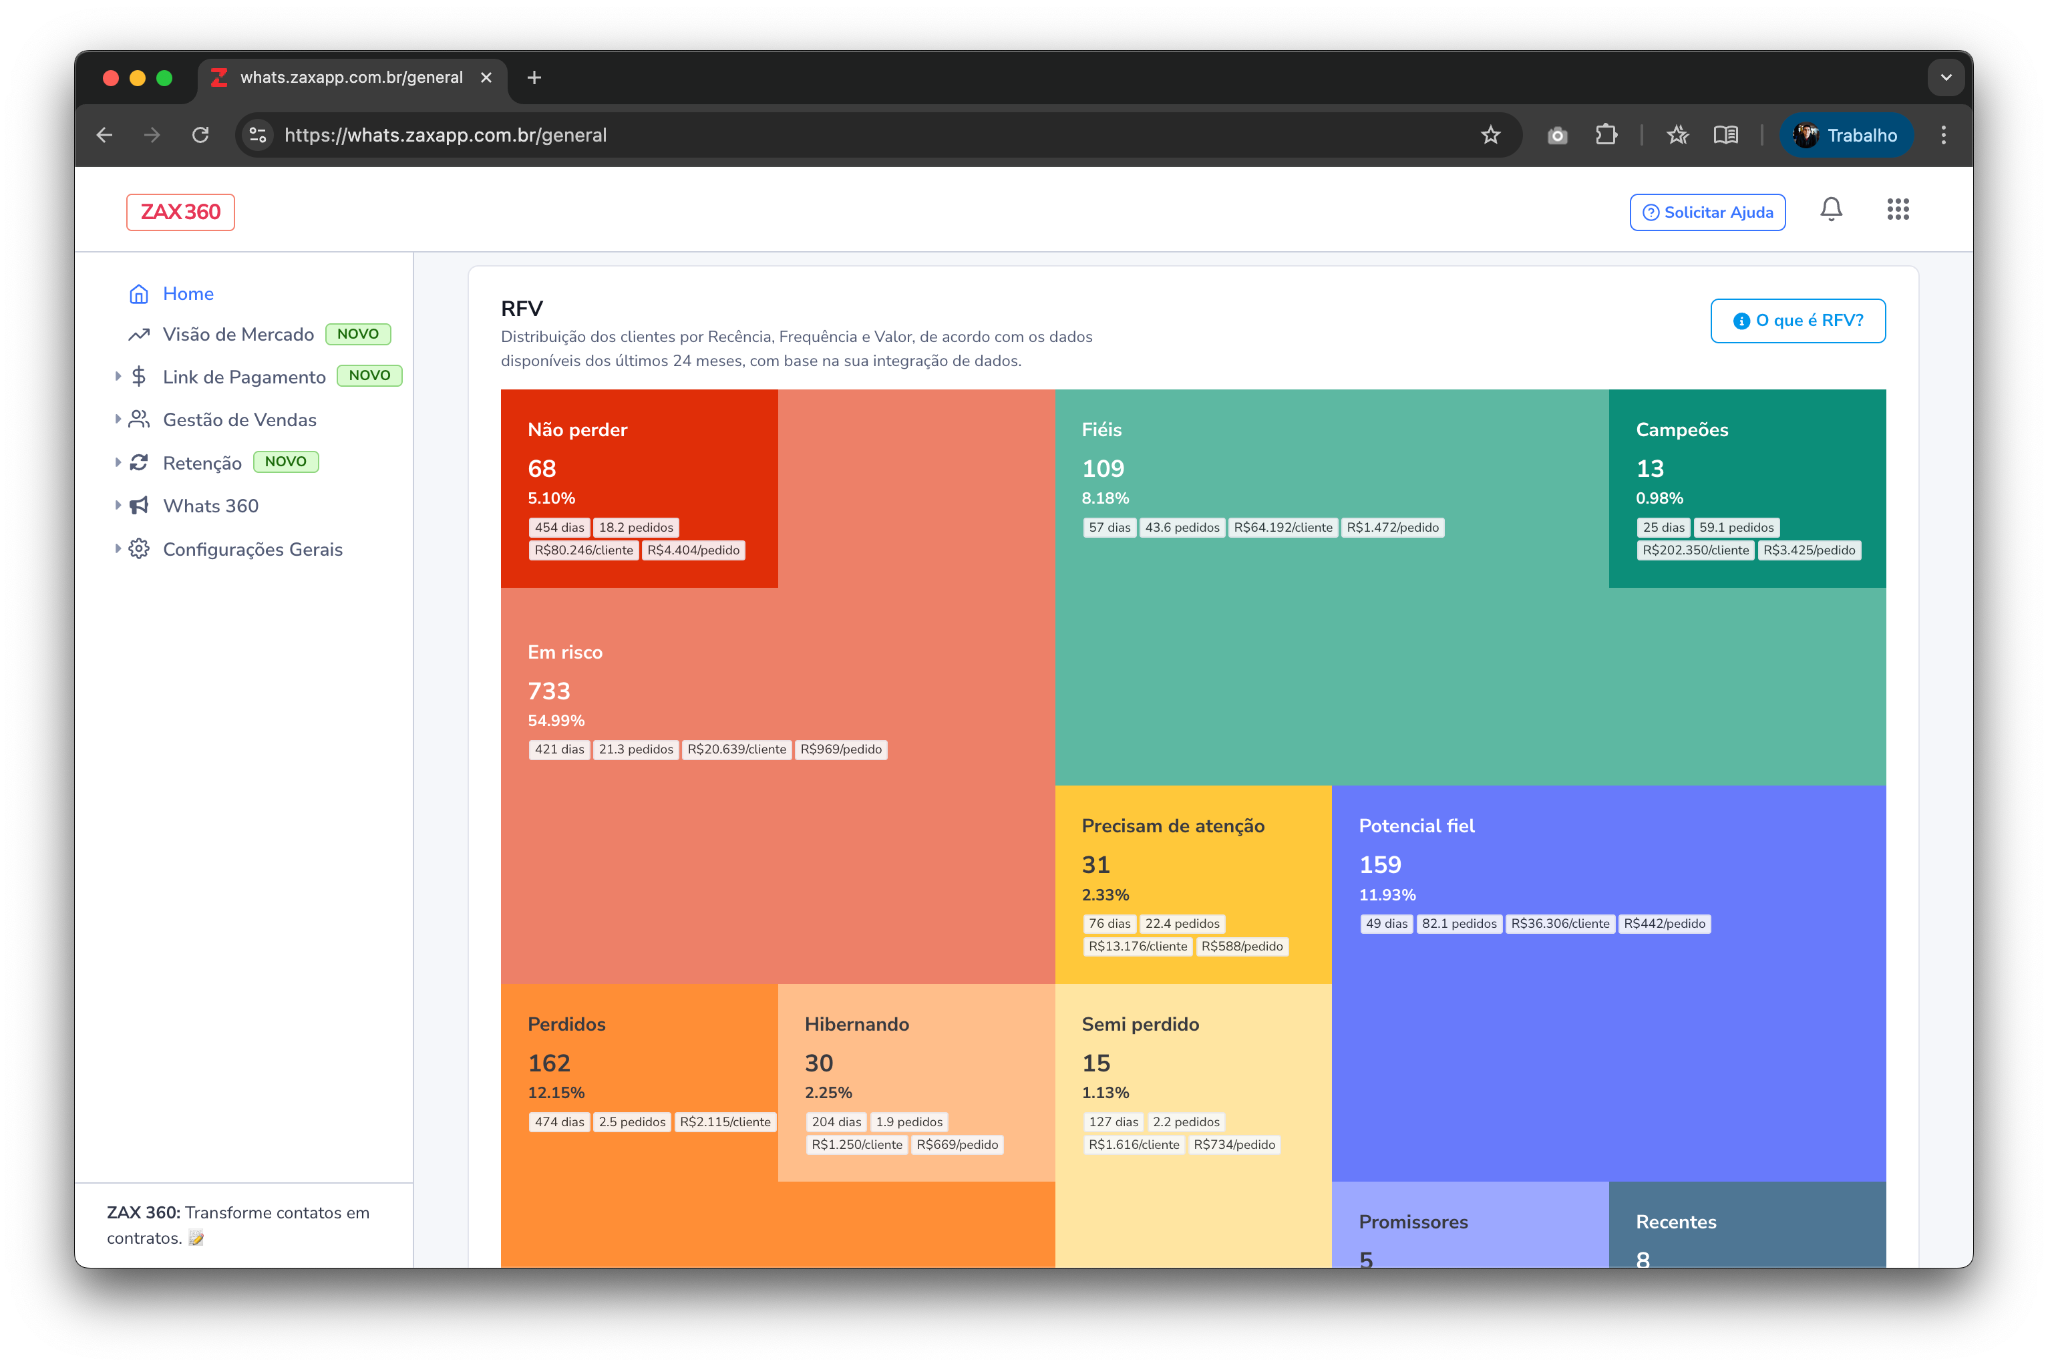The image size is (2048, 1367).
Task: Click the "O que é RFV?" button
Action: tap(1797, 321)
